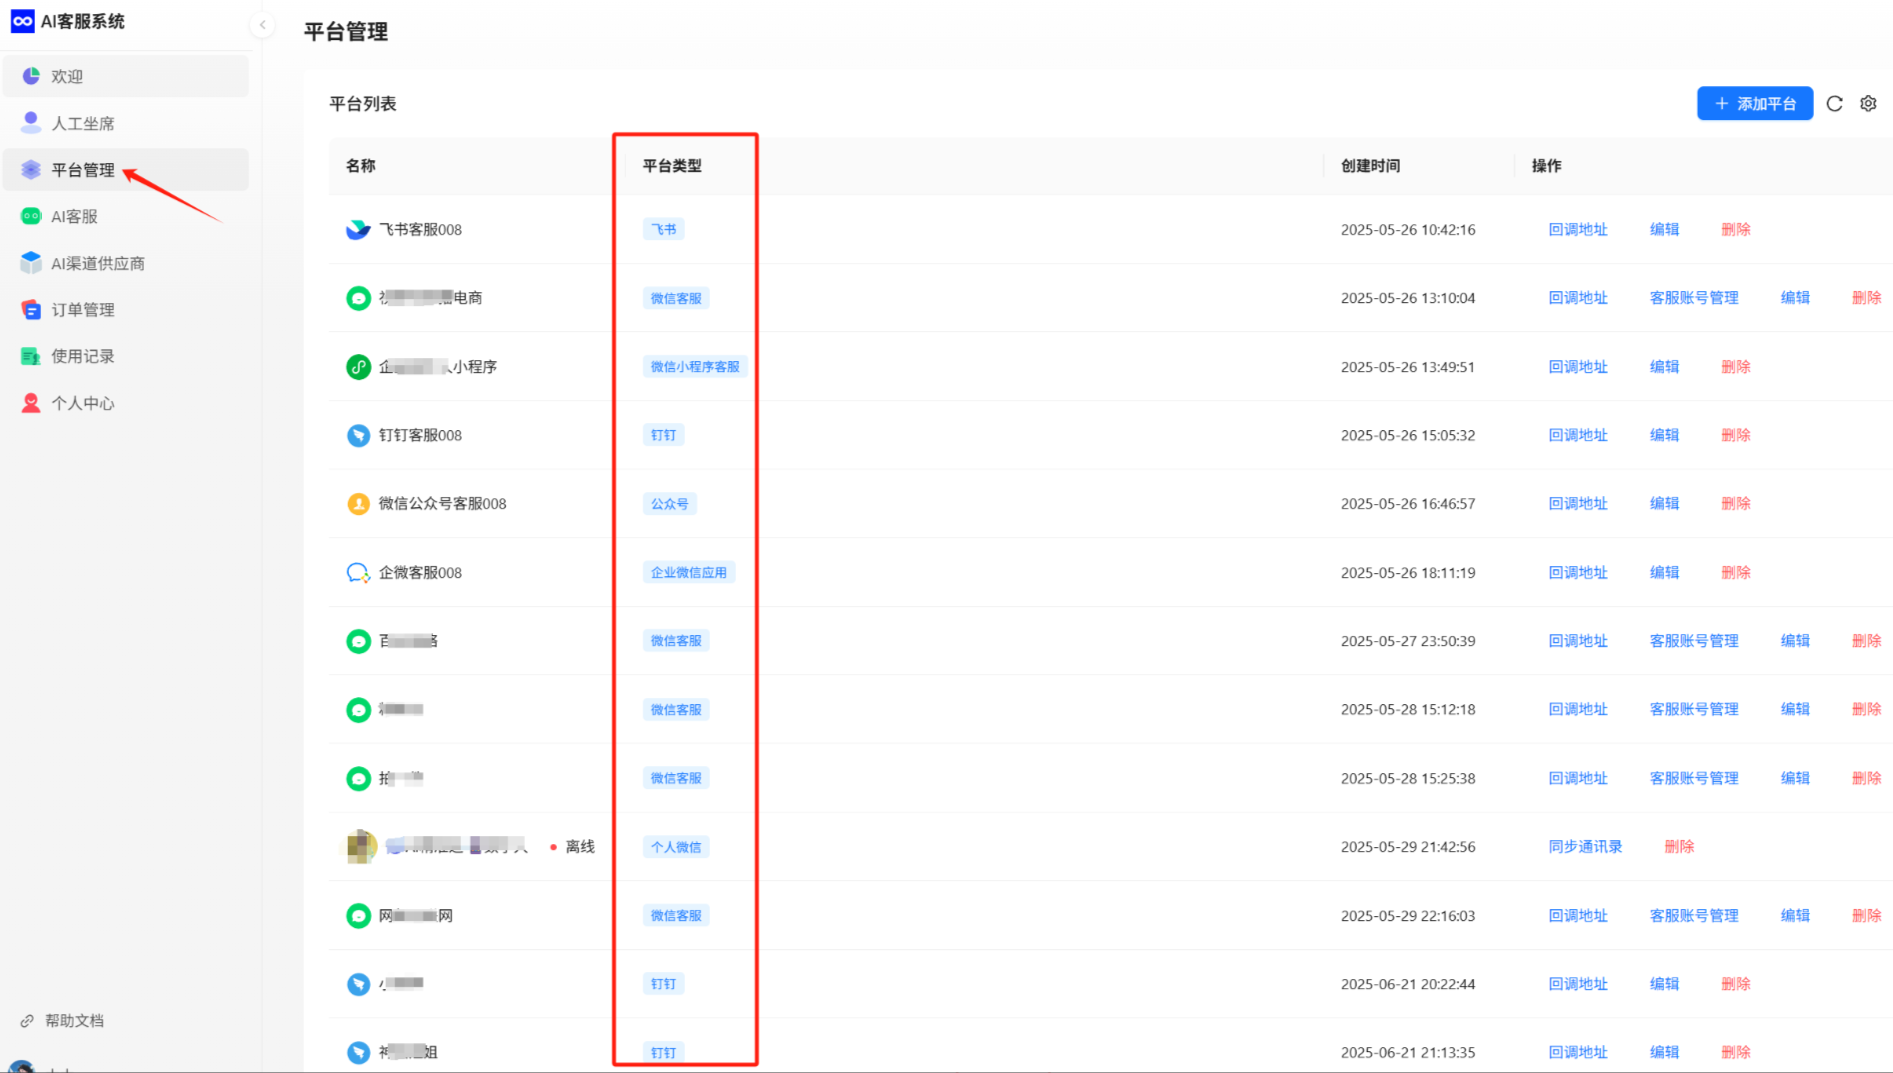Open the column settings gear icon

pos(1868,103)
